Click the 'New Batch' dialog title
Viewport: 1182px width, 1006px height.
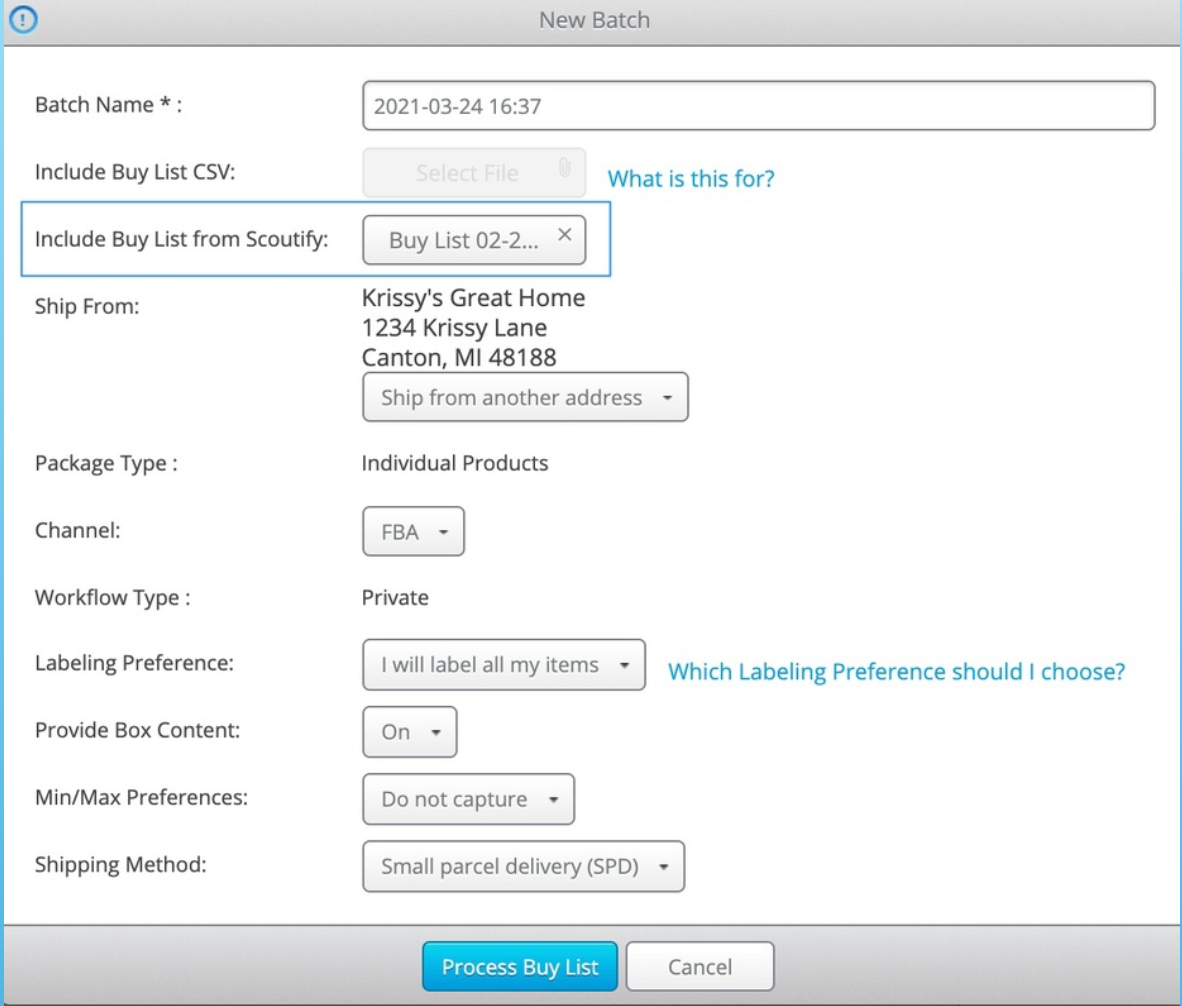tap(594, 20)
